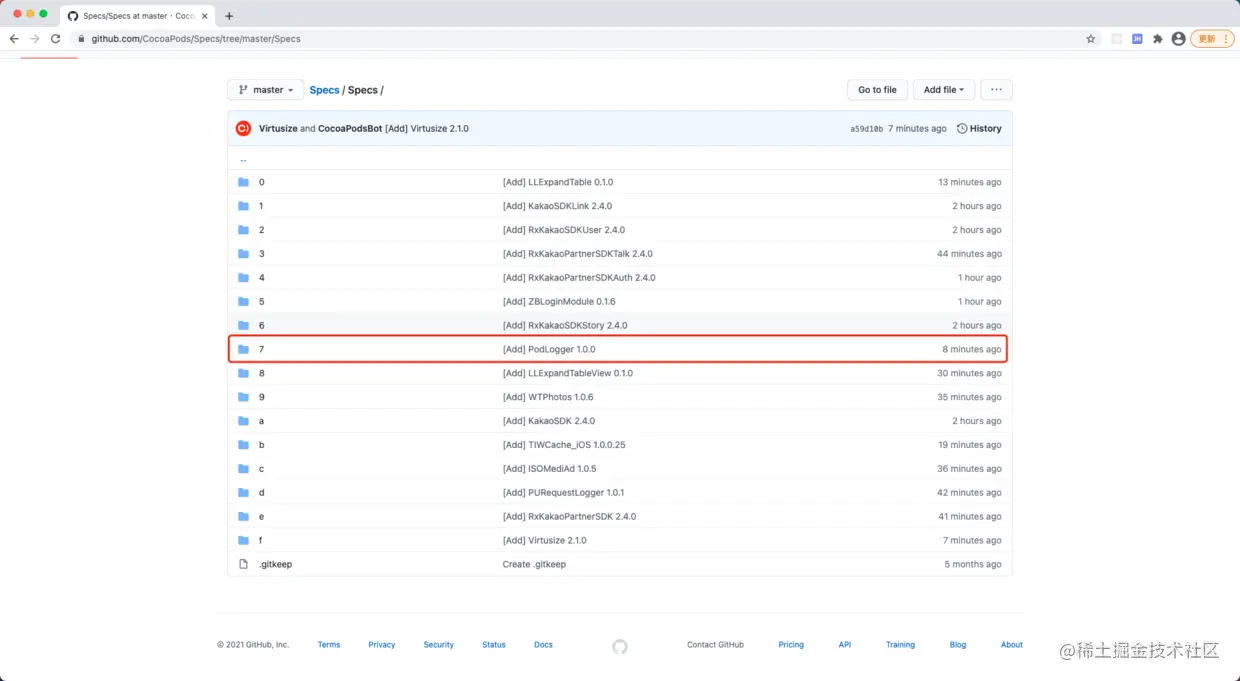Viewport: 1240px width, 681px height.
Task: Bookmark page with the star icon
Action: coord(1091,39)
